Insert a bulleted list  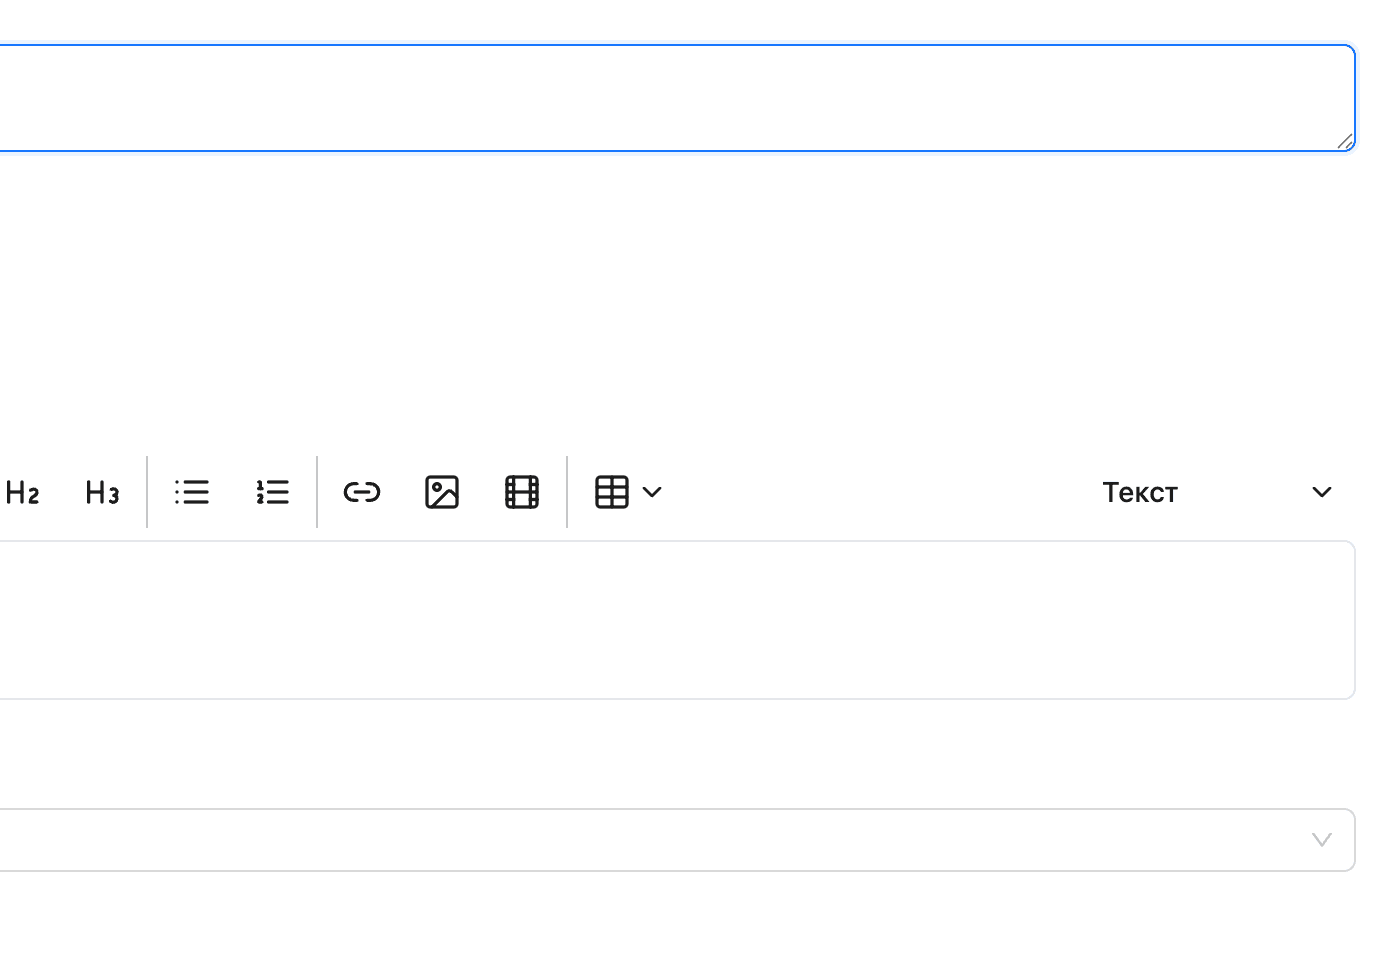pyautogui.click(x=192, y=492)
